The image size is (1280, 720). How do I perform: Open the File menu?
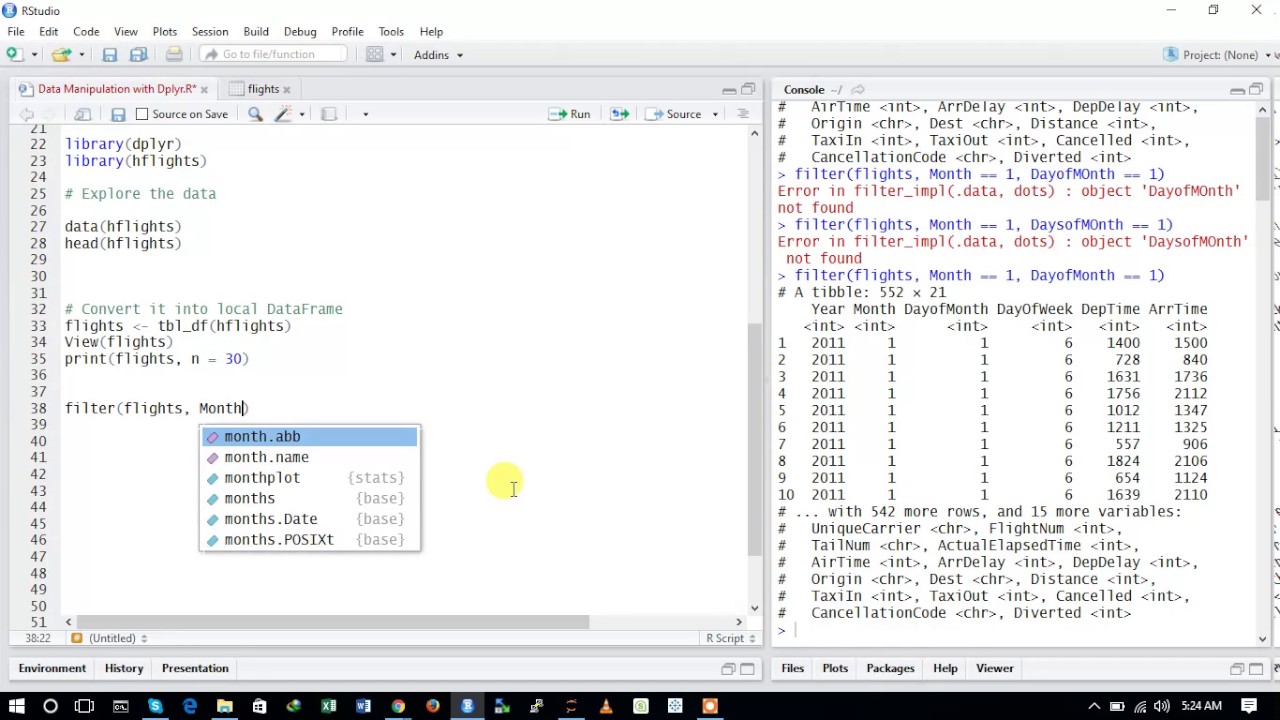click(x=16, y=31)
